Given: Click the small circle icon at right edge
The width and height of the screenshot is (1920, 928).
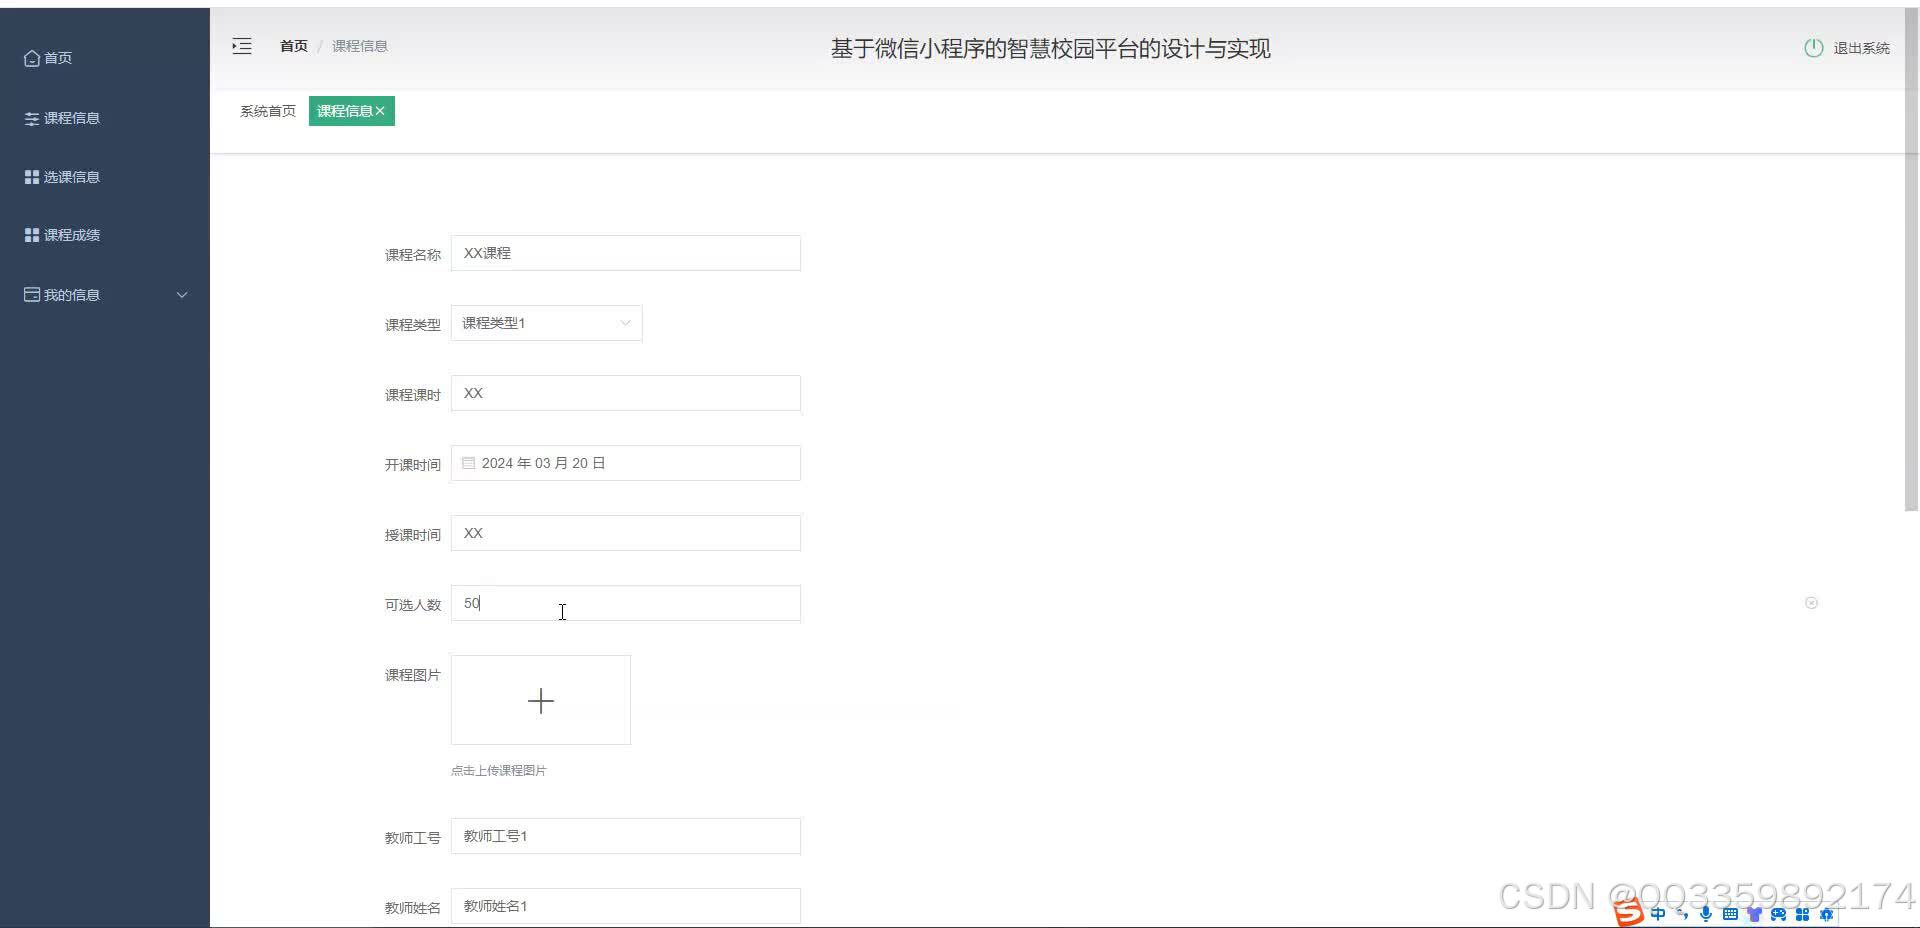Looking at the screenshot, I should click(x=1811, y=603).
